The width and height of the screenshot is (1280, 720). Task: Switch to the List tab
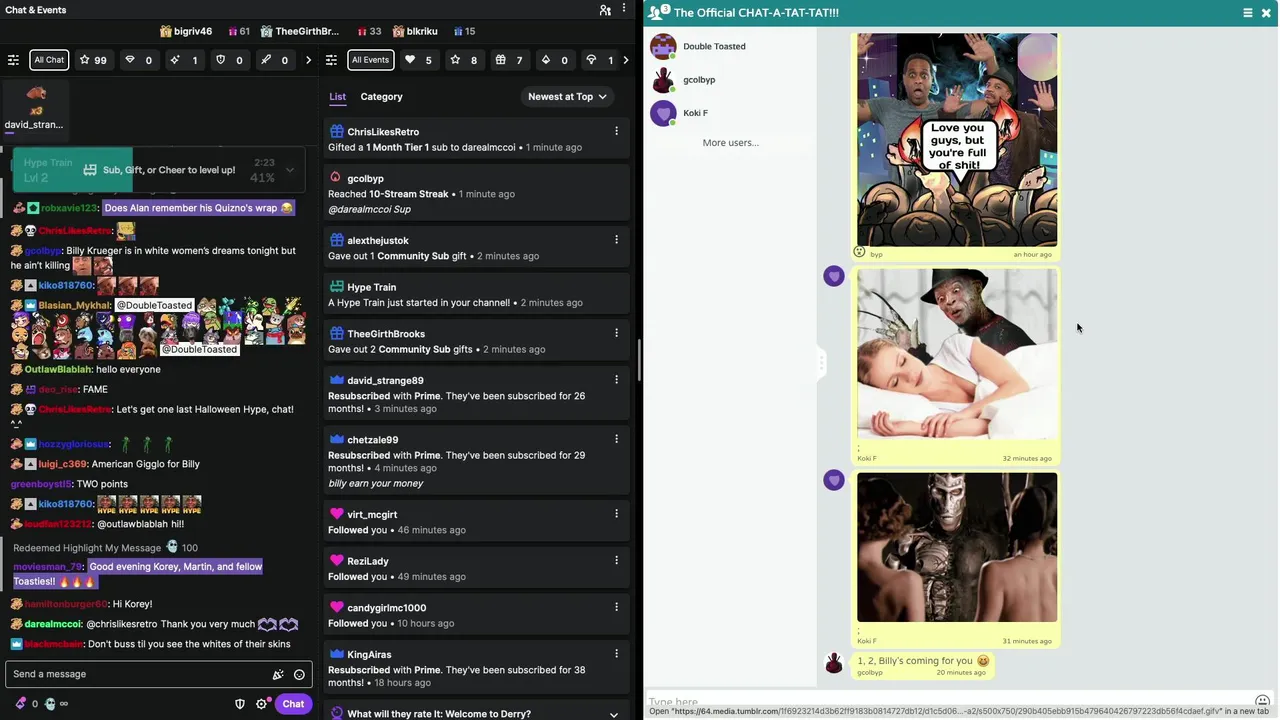[x=338, y=97]
